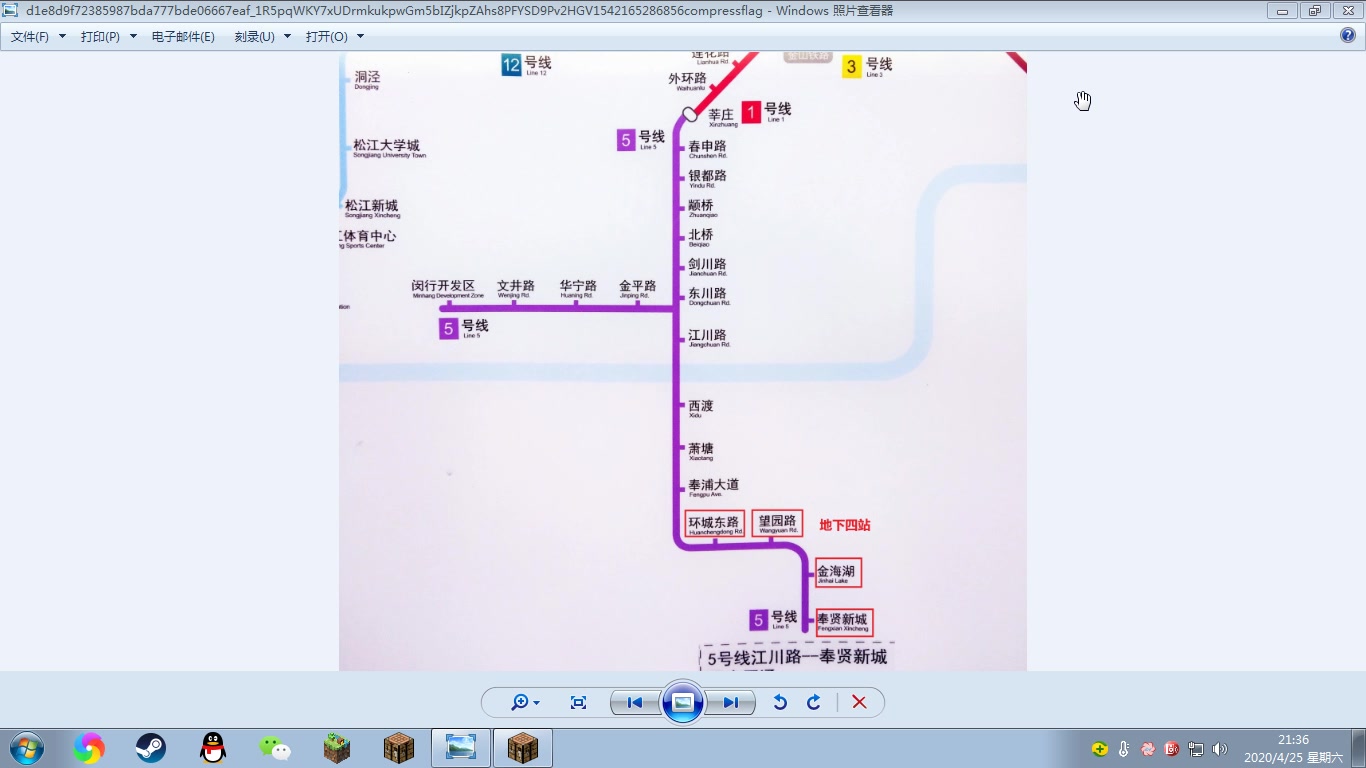Click the 银都路 station label
Screen dimensions: 1366x768
[707, 178]
